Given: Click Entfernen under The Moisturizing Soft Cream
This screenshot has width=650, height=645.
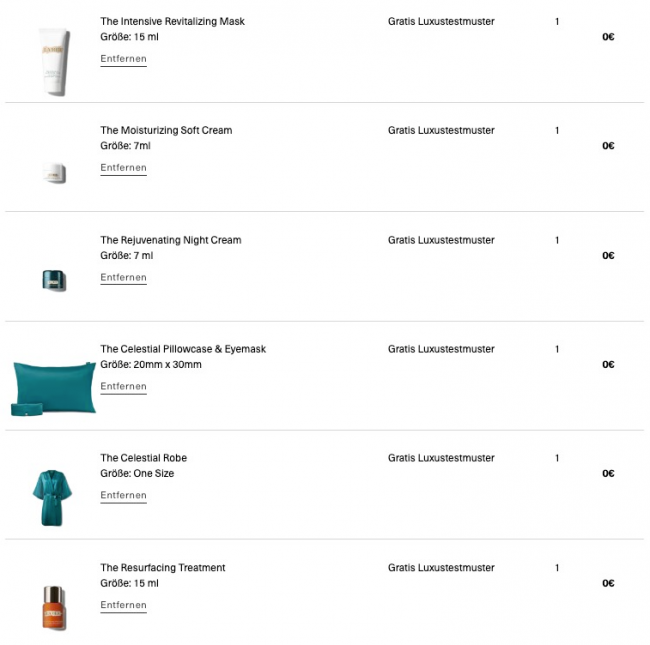Looking at the screenshot, I should [x=123, y=168].
